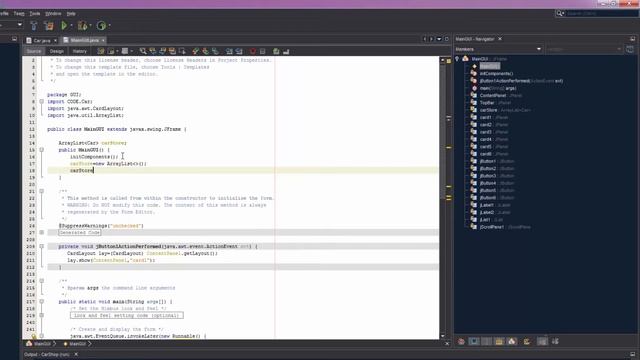The image size is (640, 360).
Task: Toggle Show Fields filter in Navigator
Action: click(x=474, y=342)
